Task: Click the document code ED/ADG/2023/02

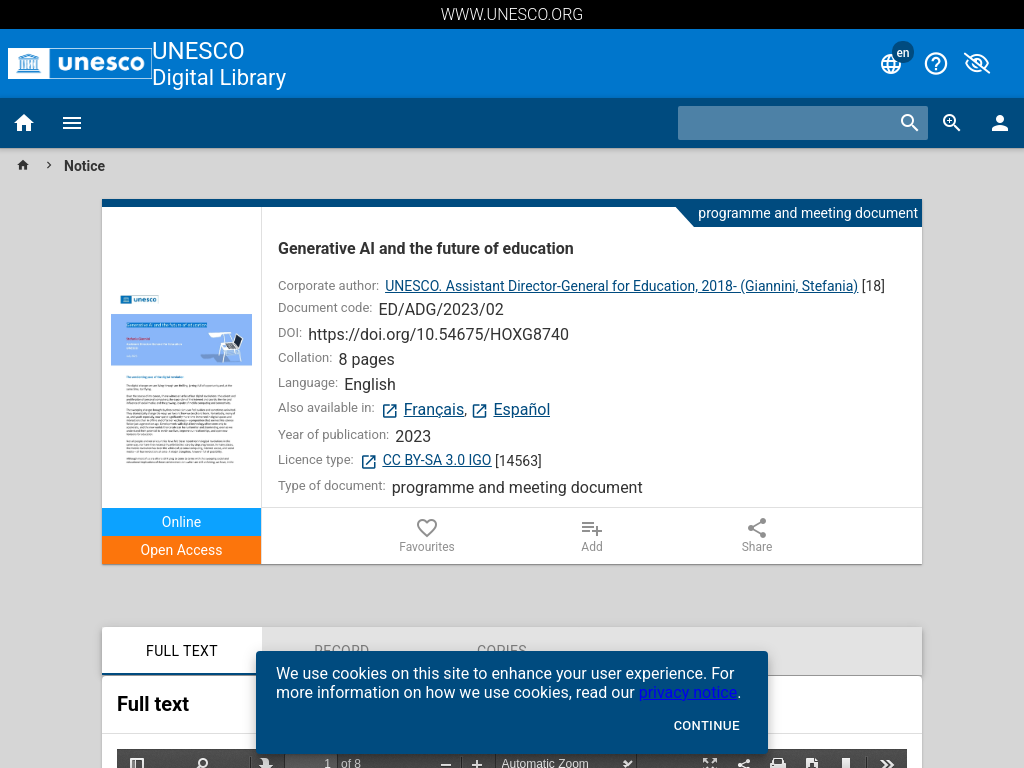Action: (x=441, y=310)
